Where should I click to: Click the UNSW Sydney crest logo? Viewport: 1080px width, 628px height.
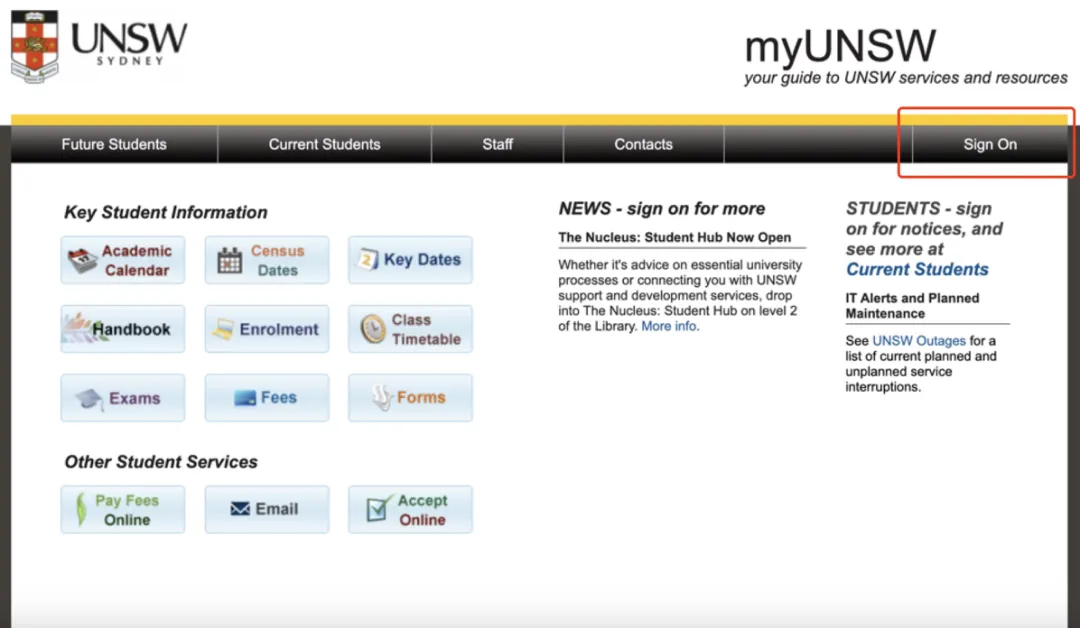pyautogui.click(x=35, y=45)
